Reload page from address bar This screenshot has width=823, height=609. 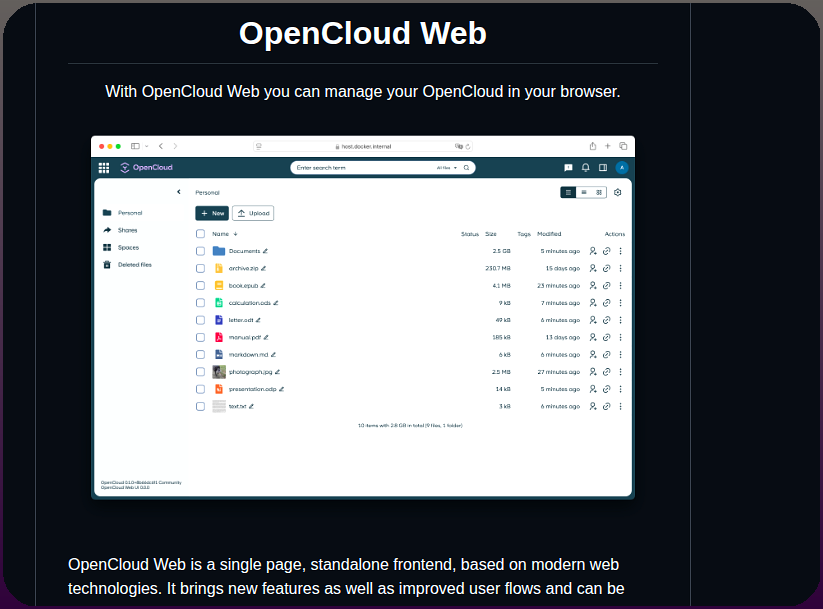pyautogui.click(x=468, y=146)
